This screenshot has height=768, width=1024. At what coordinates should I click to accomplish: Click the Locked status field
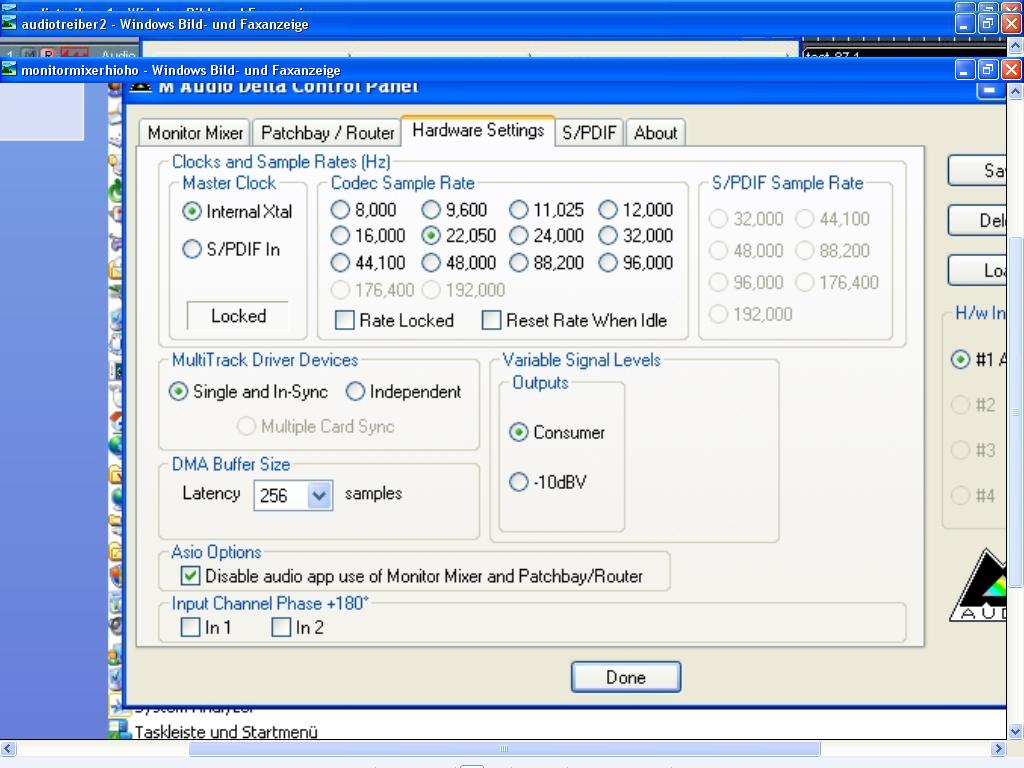tap(238, 316)
